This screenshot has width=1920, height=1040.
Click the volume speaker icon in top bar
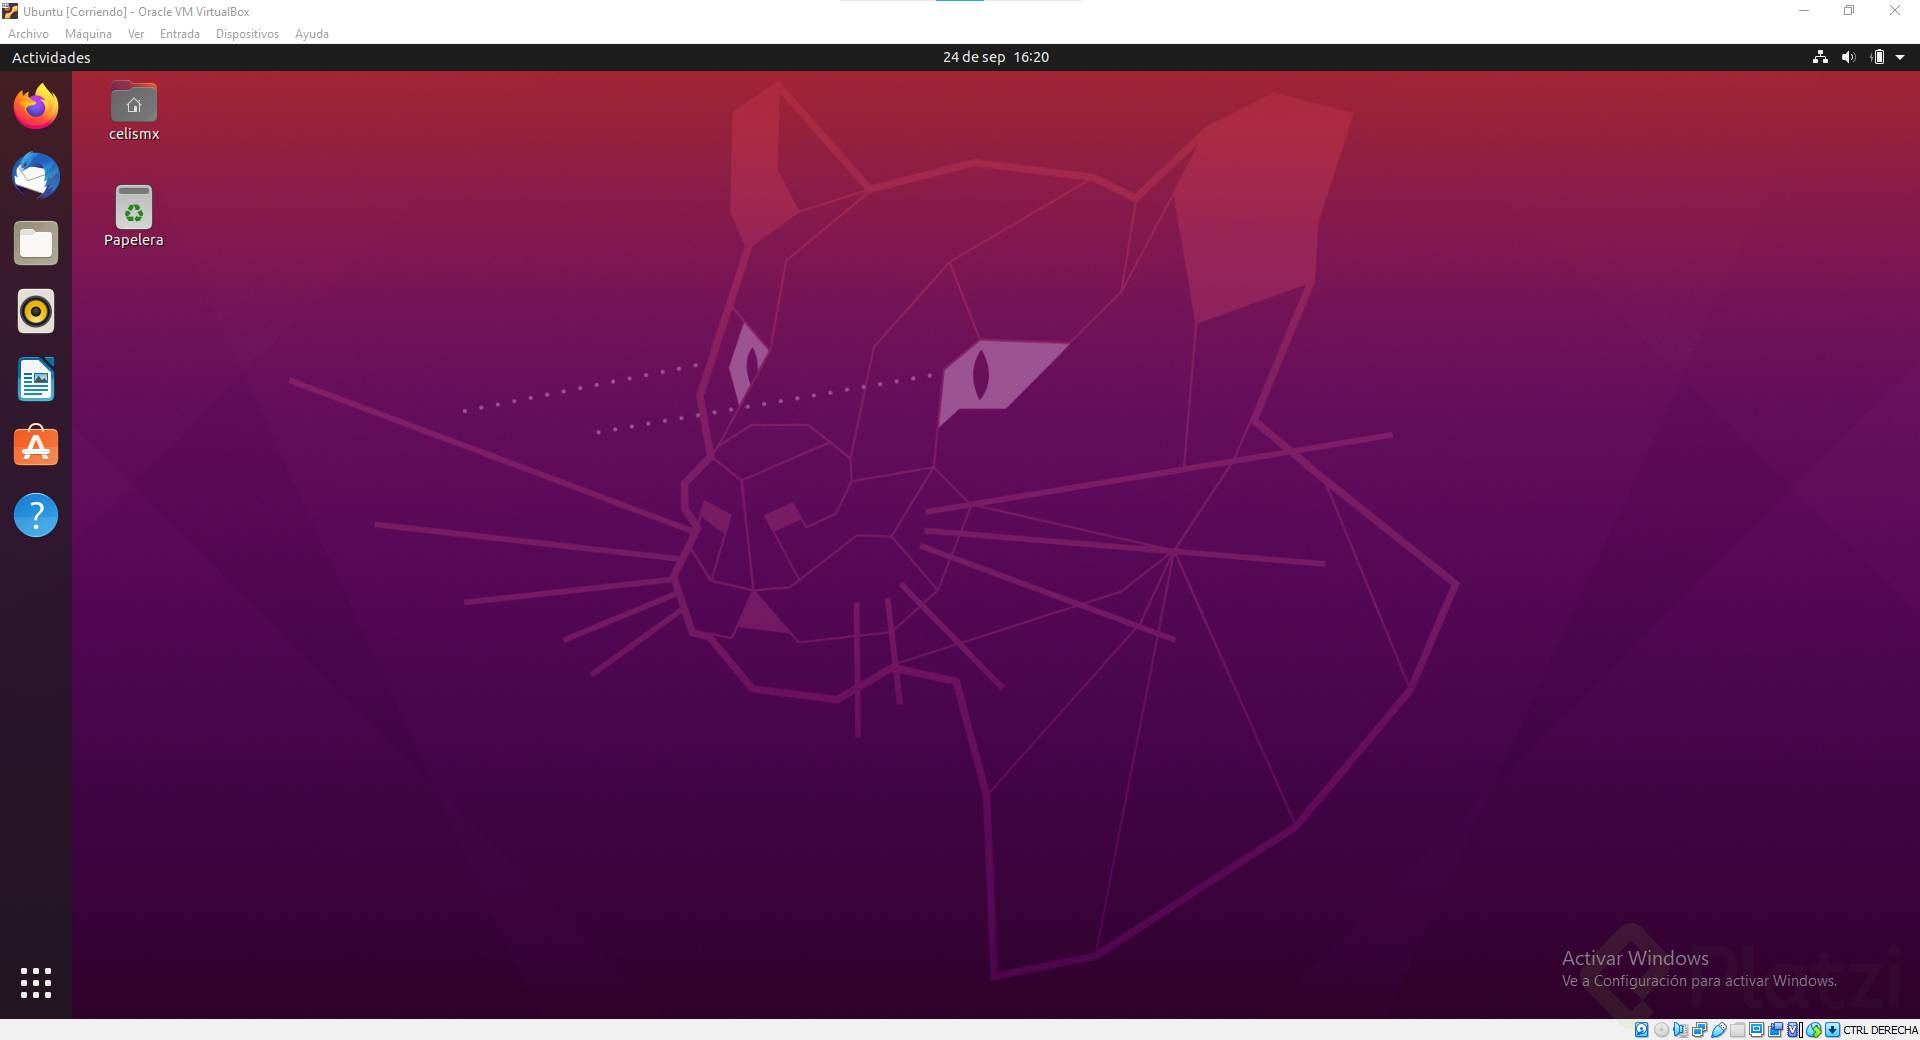coord(1848,57)
